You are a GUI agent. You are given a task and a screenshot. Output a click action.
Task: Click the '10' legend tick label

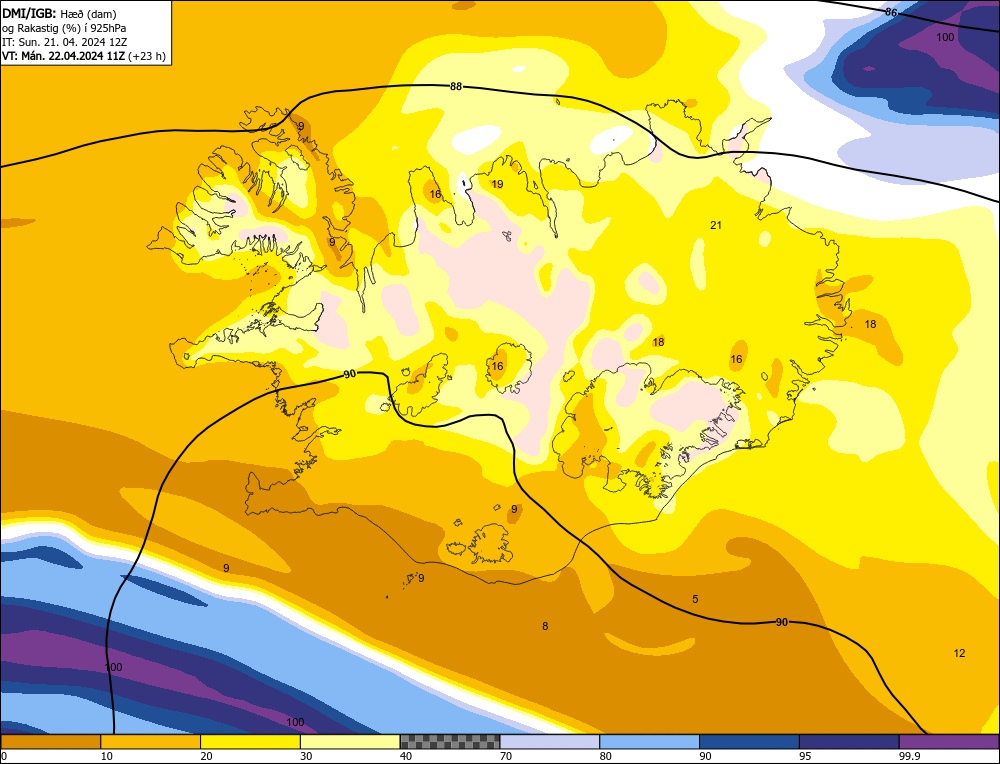pyautogui.click(x=107, y=756)
